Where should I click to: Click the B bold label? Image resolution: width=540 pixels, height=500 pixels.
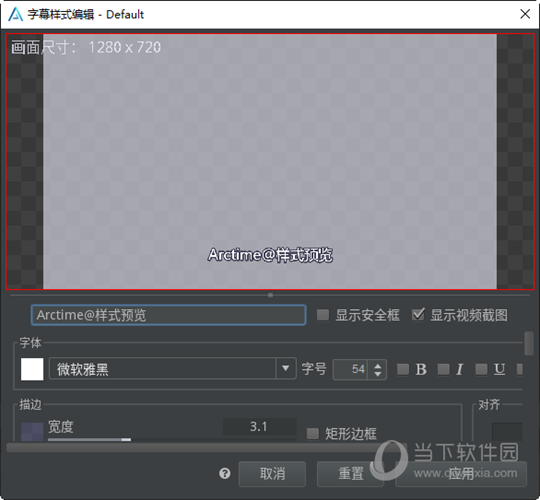pos(421,369)
